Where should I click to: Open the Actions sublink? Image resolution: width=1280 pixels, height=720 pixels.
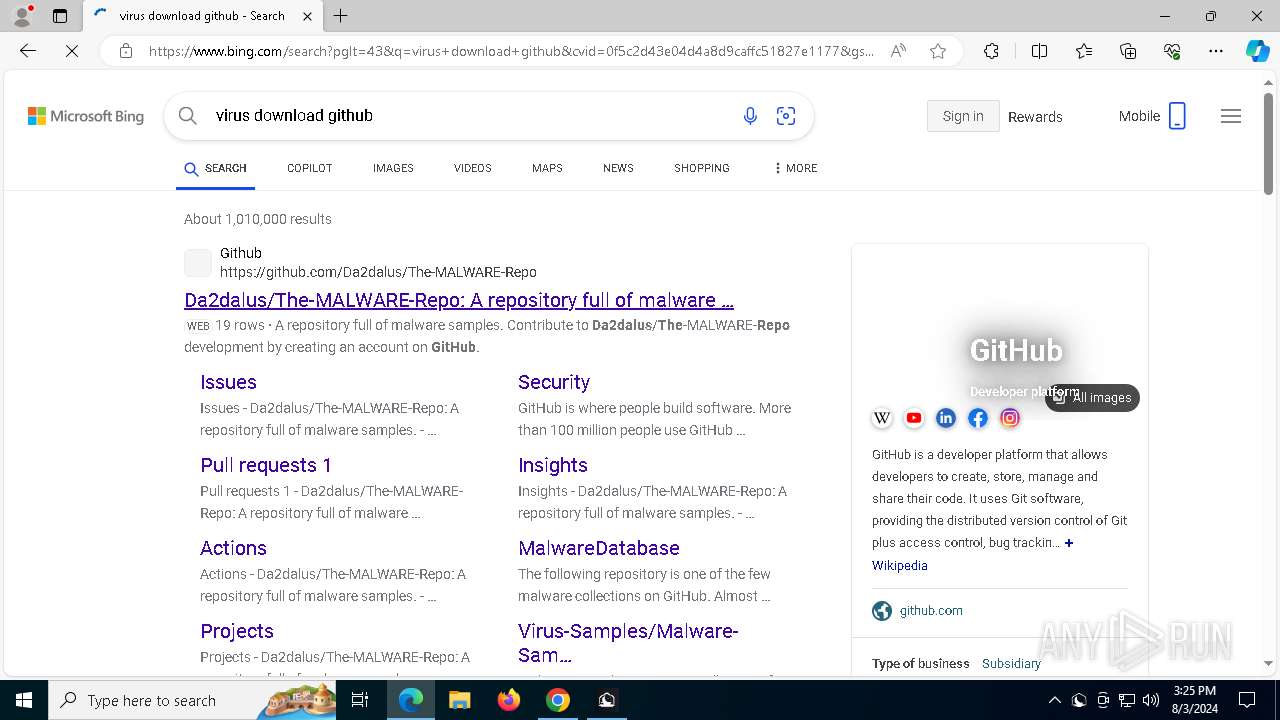(233, 548)
